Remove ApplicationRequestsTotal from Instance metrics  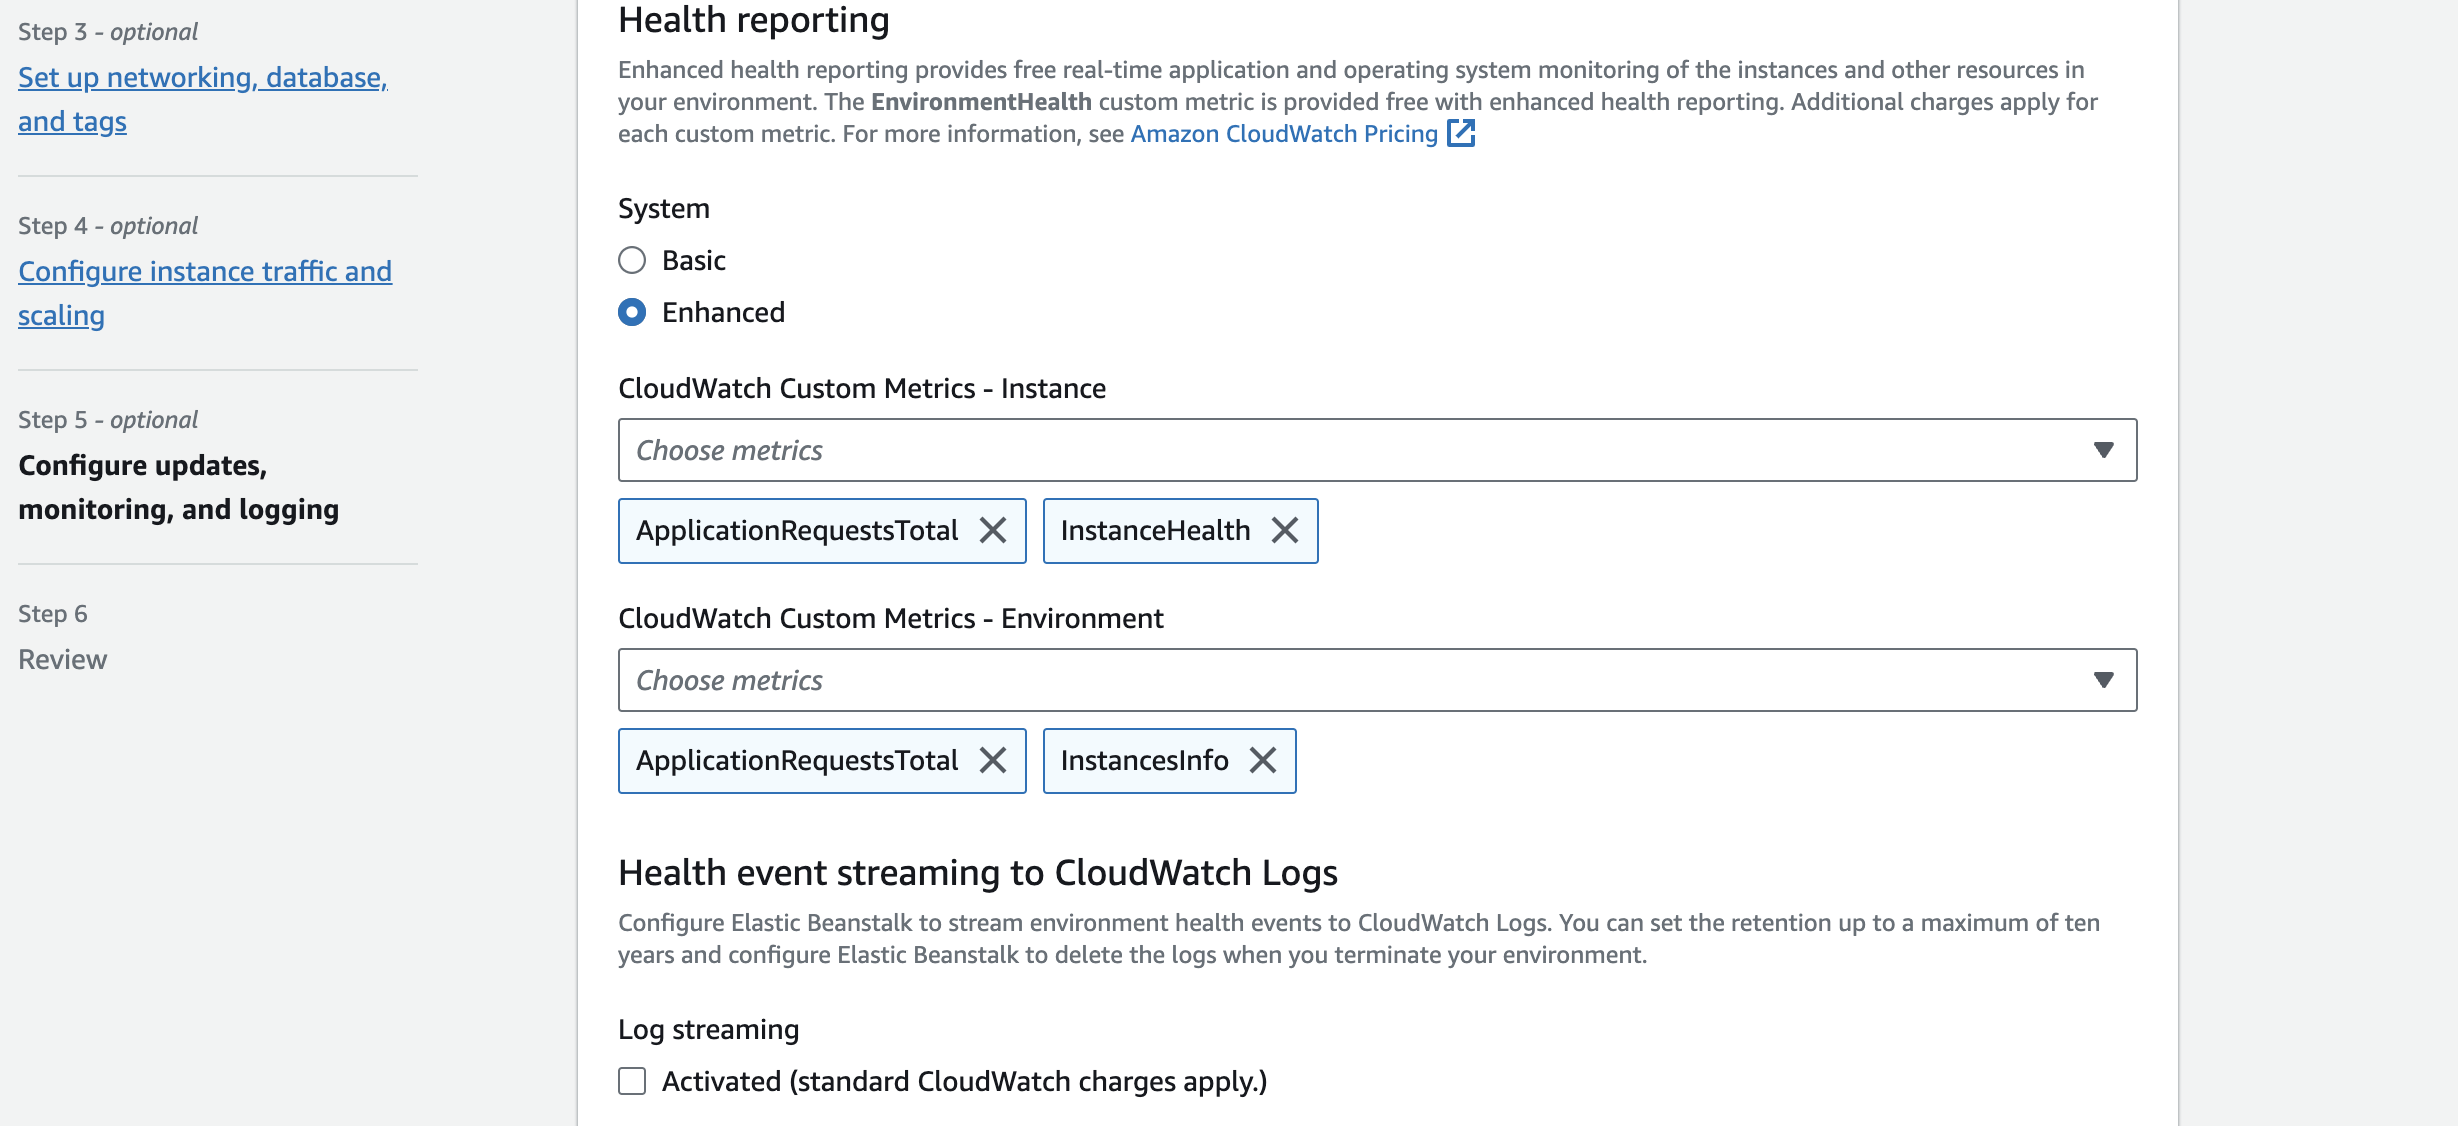(x=992, y=530)
